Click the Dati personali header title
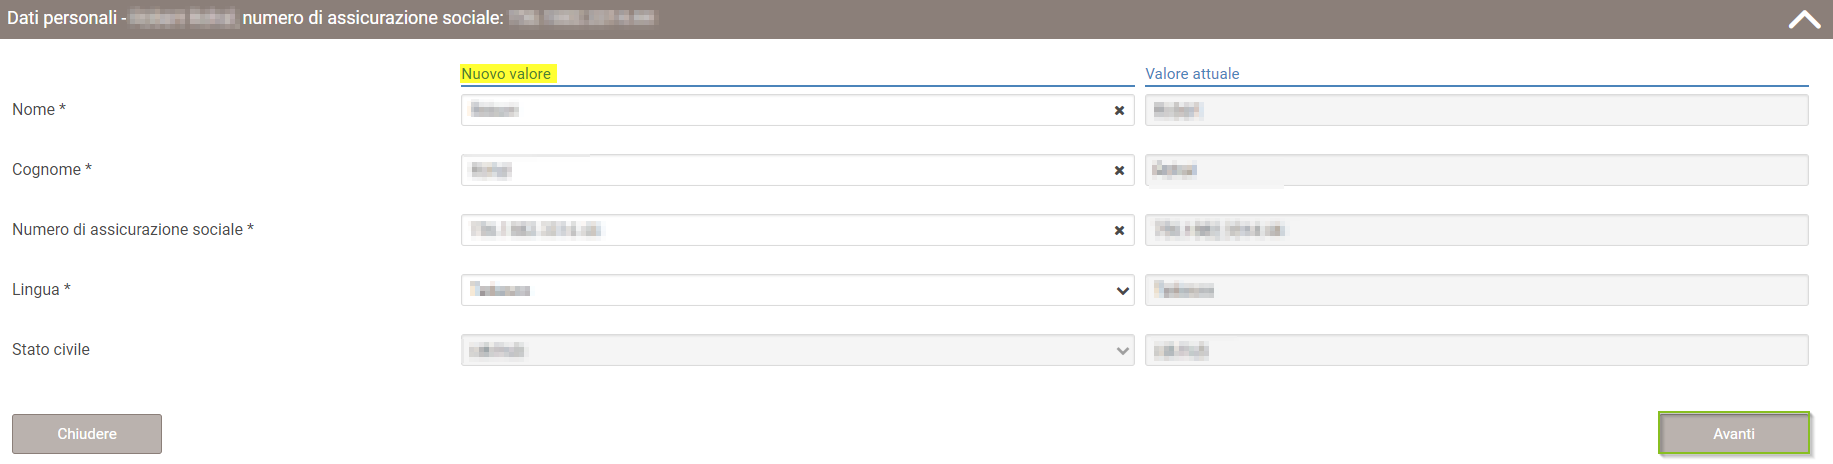This screenshot has width=1833, height=464. tap(62, 18)
